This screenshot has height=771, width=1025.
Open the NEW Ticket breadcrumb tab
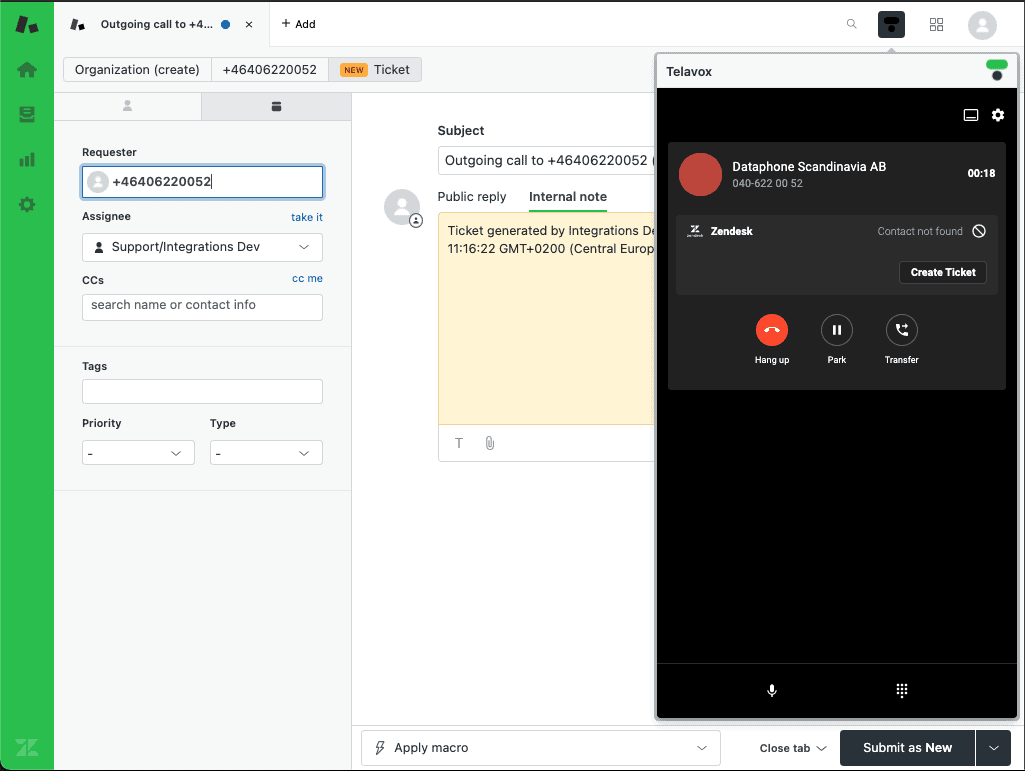[x=375, y=70]
